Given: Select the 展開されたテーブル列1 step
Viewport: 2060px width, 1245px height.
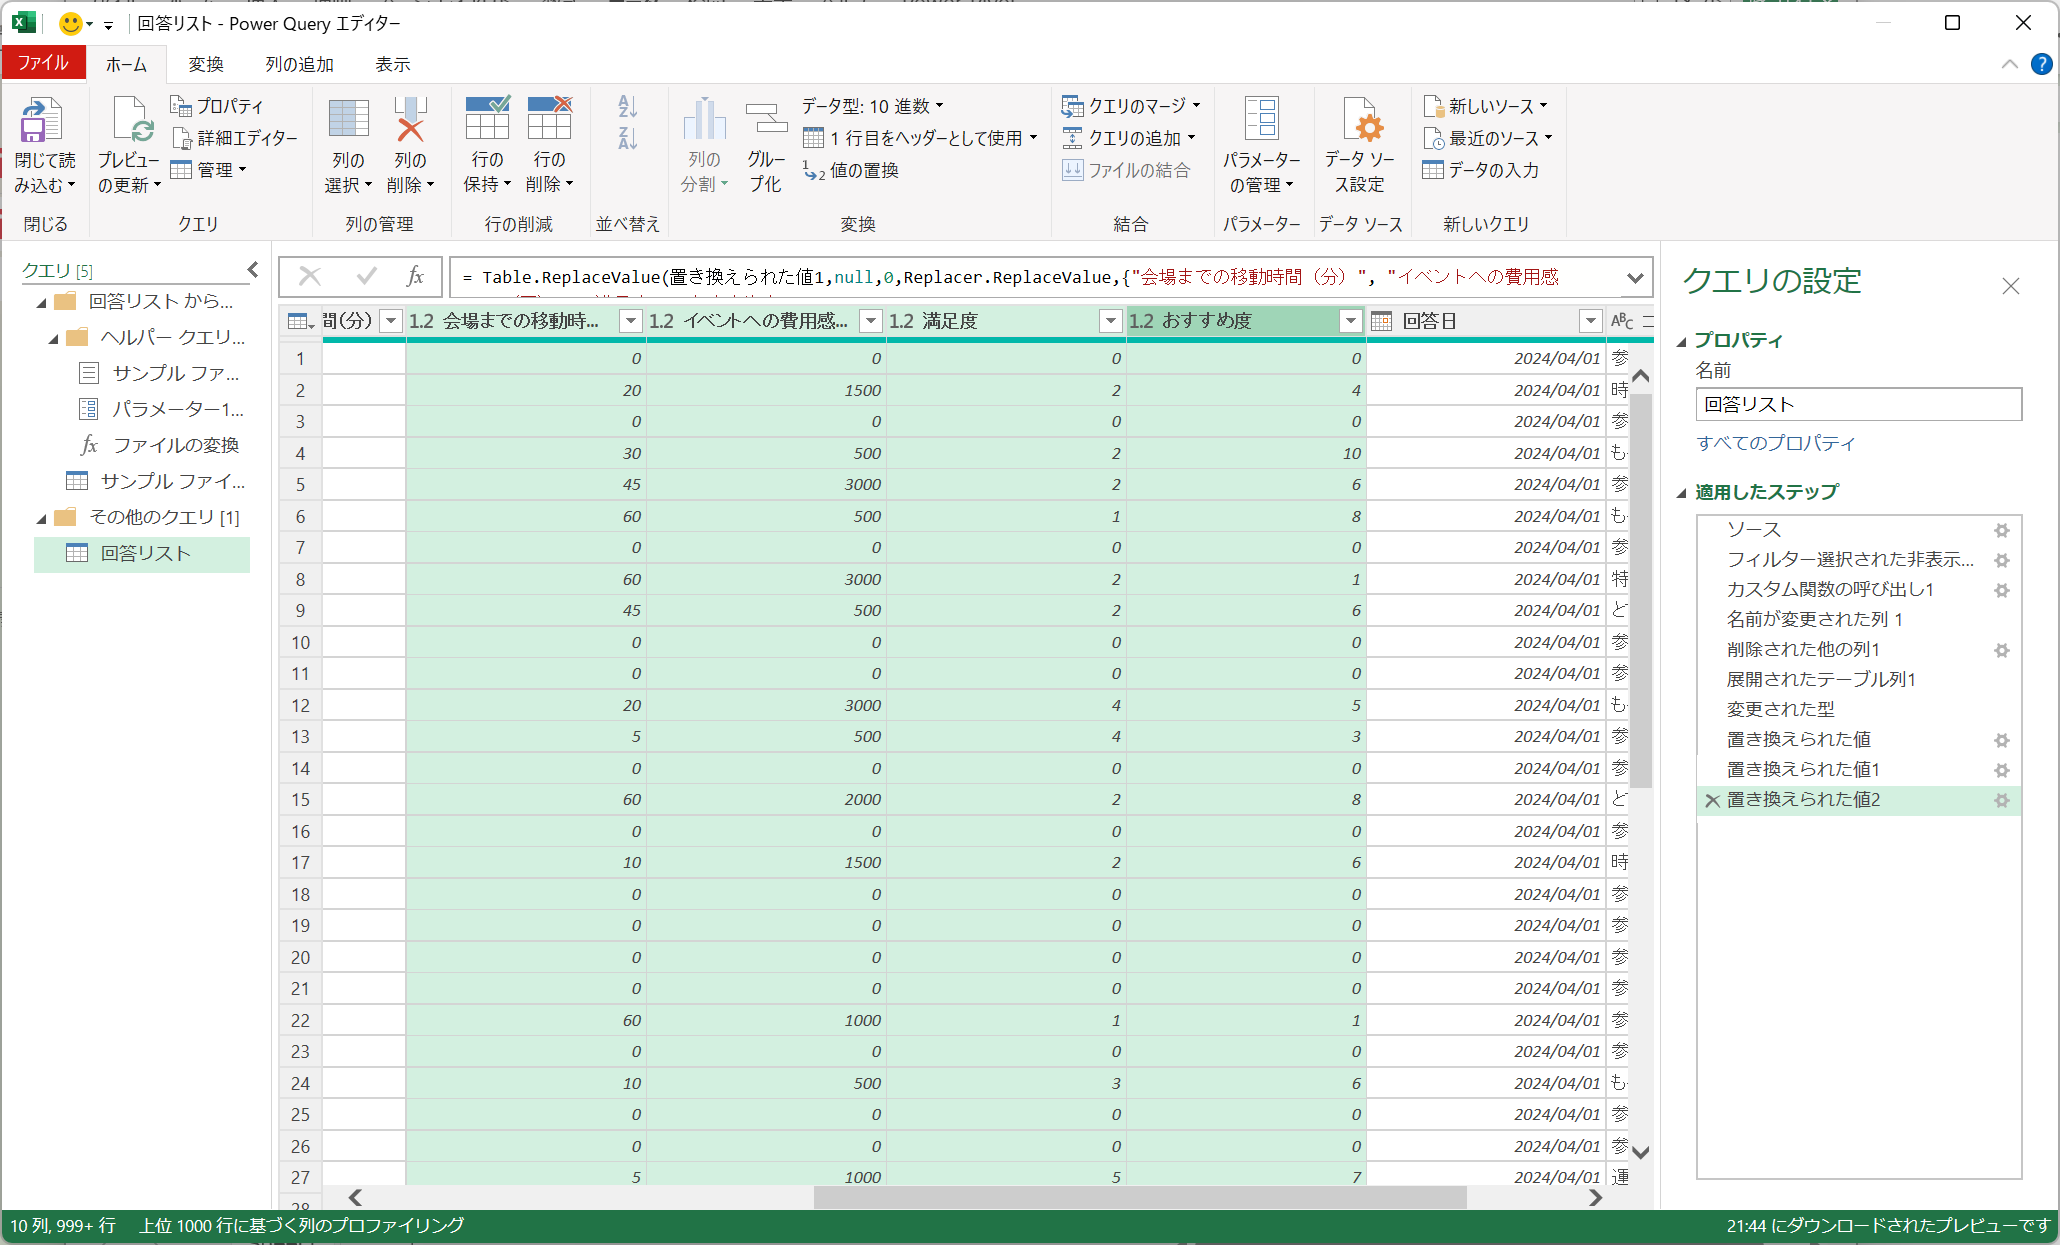Looking at the screenshot, I should [x=1821, y=679].
